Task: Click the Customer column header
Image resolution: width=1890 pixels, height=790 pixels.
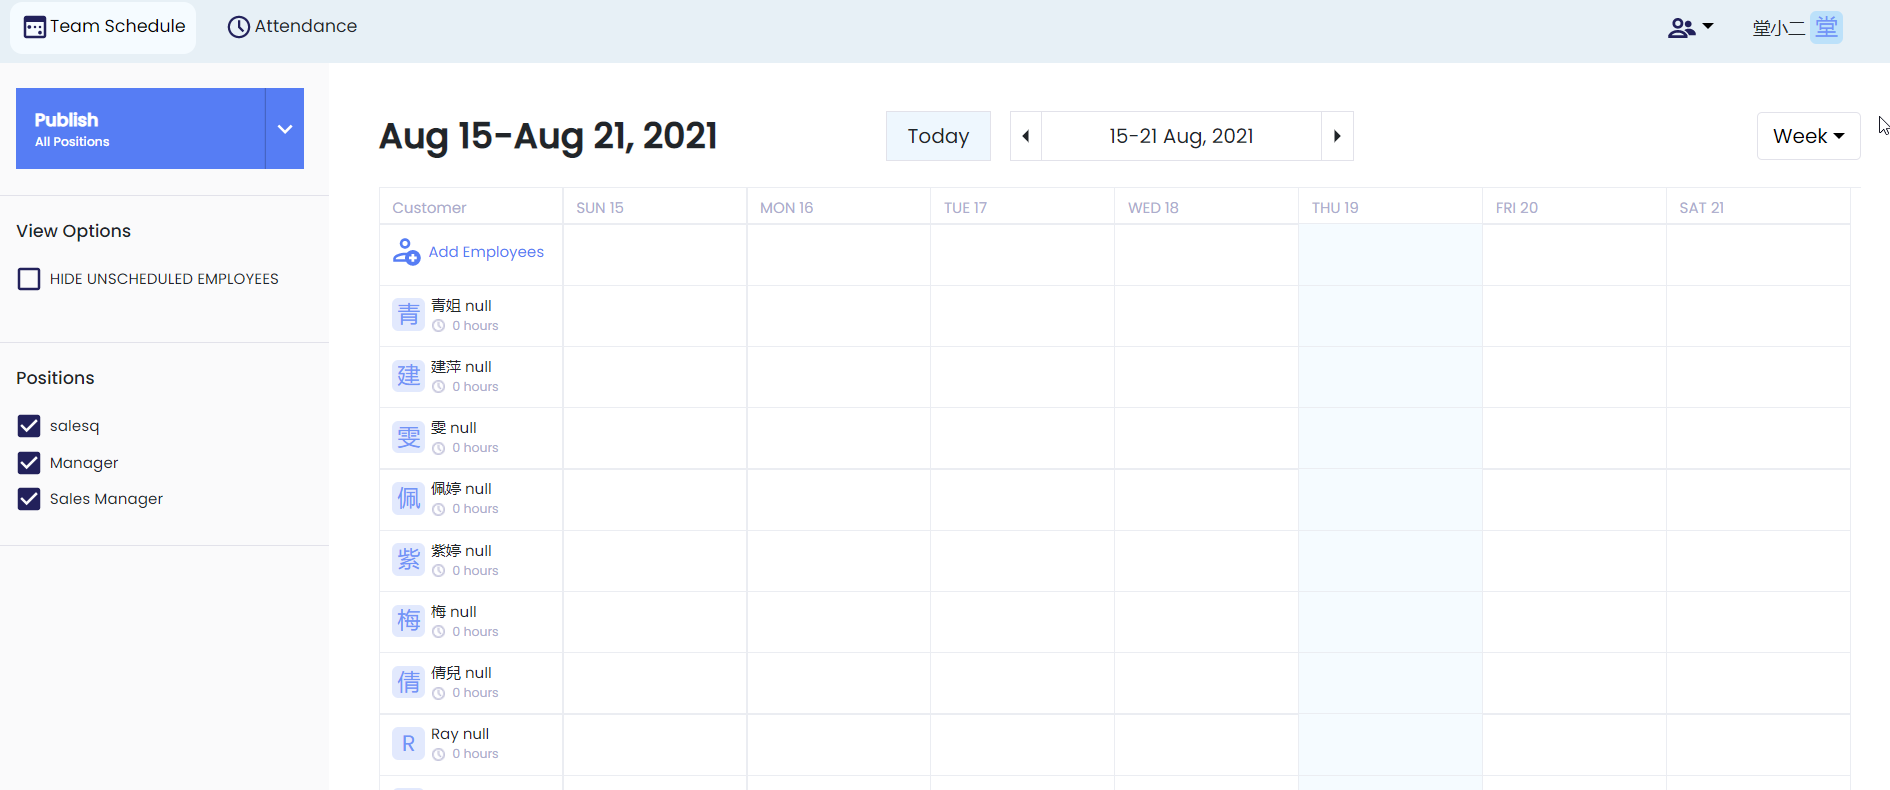Action: point(471,207)
